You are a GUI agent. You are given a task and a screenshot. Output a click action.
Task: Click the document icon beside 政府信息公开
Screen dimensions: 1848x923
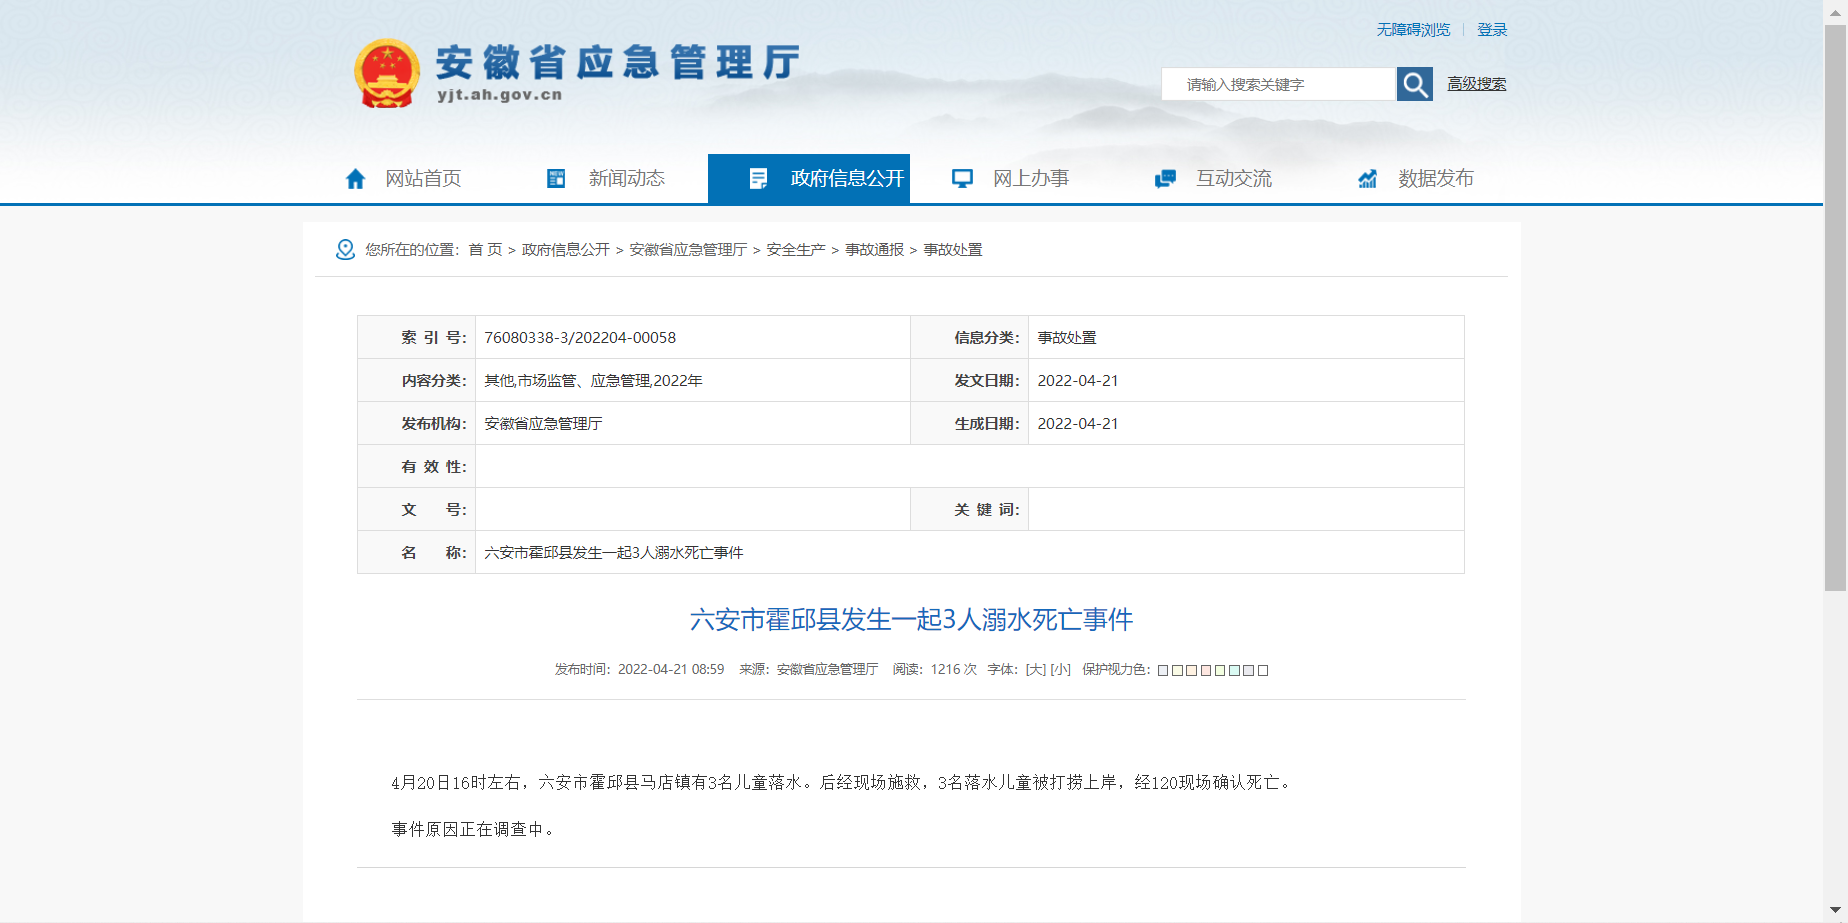coord(758,179)
